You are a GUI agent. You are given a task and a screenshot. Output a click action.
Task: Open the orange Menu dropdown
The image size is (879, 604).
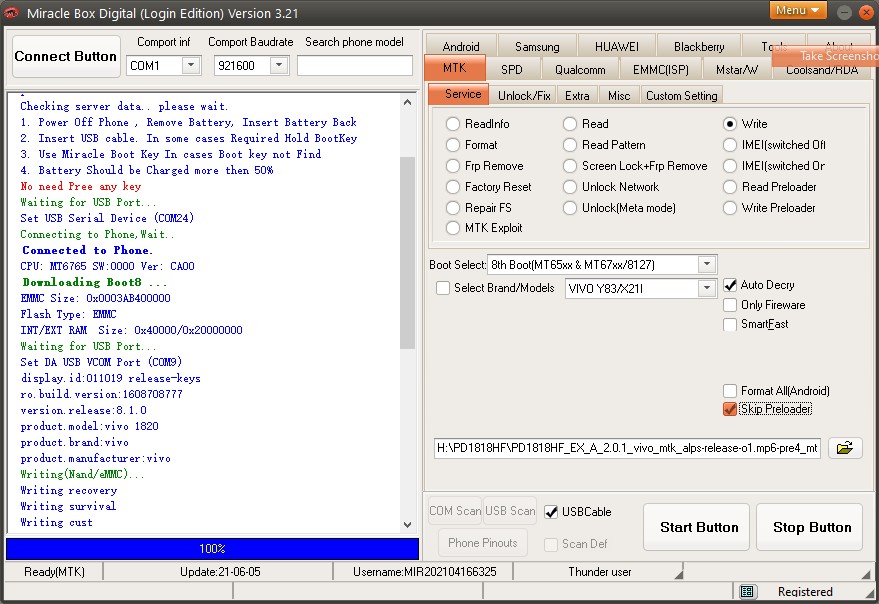(798, 10)
